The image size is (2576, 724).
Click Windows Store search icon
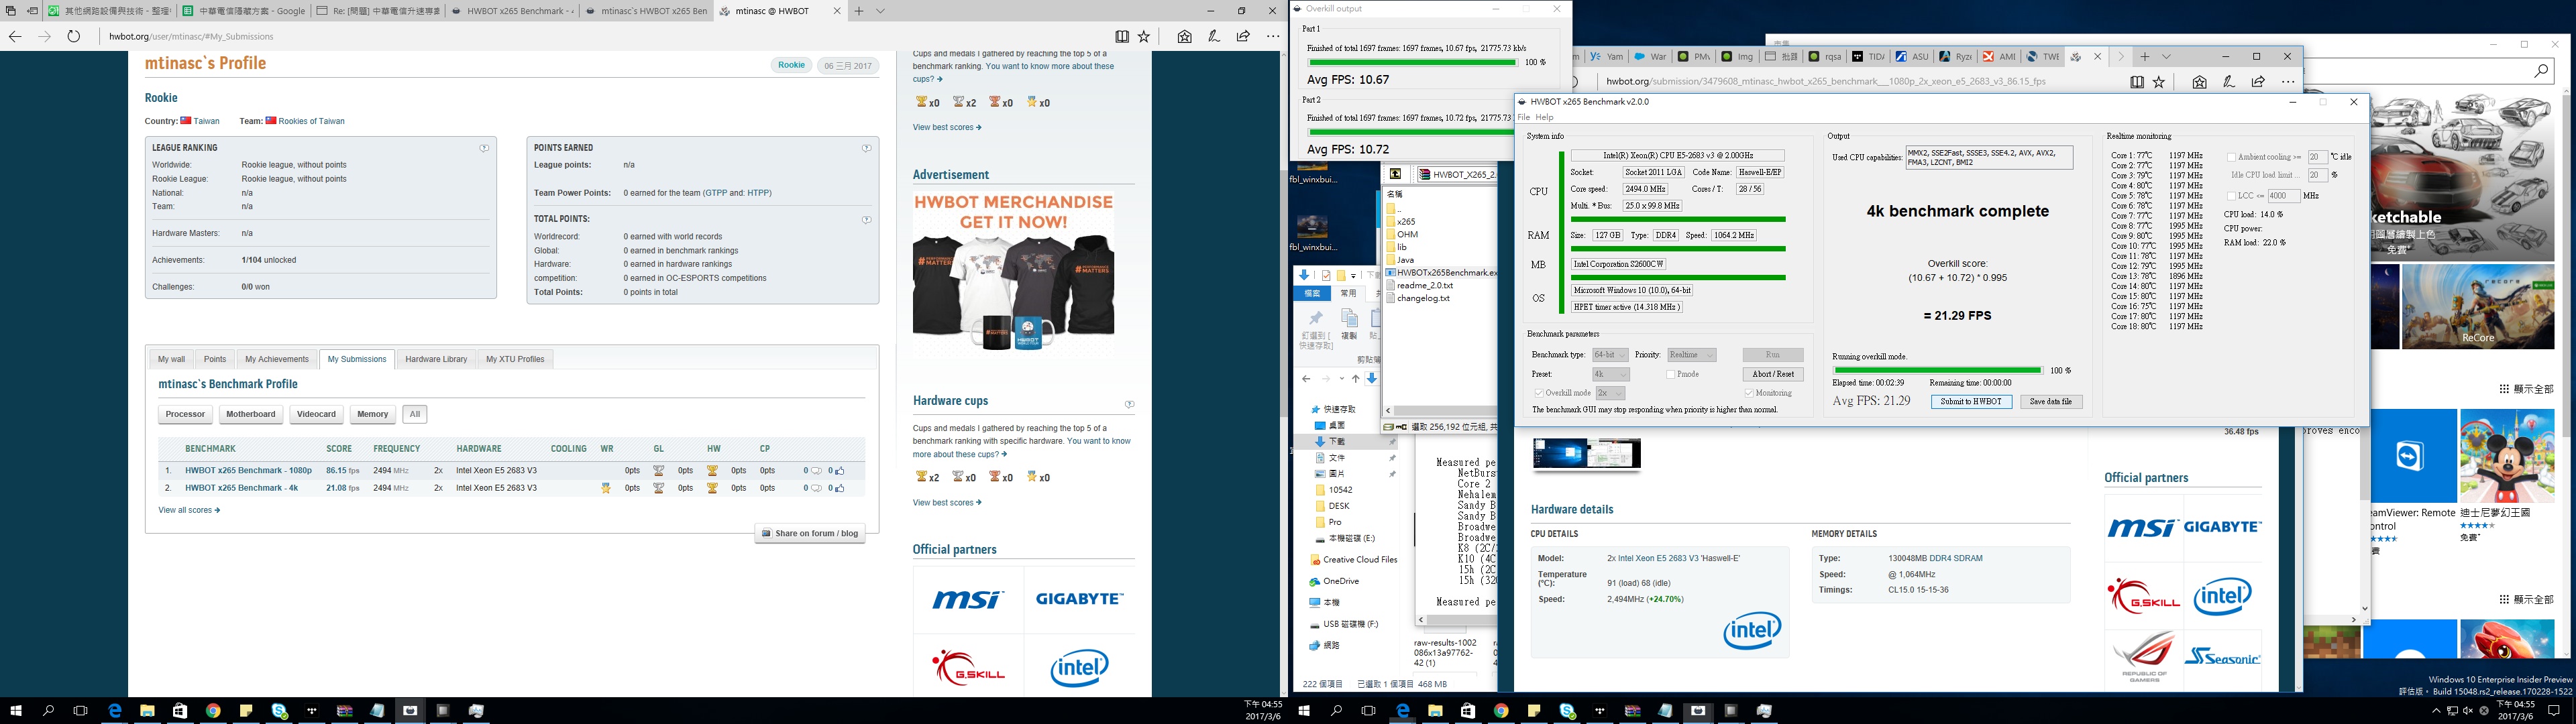[x=2541, y=71]
